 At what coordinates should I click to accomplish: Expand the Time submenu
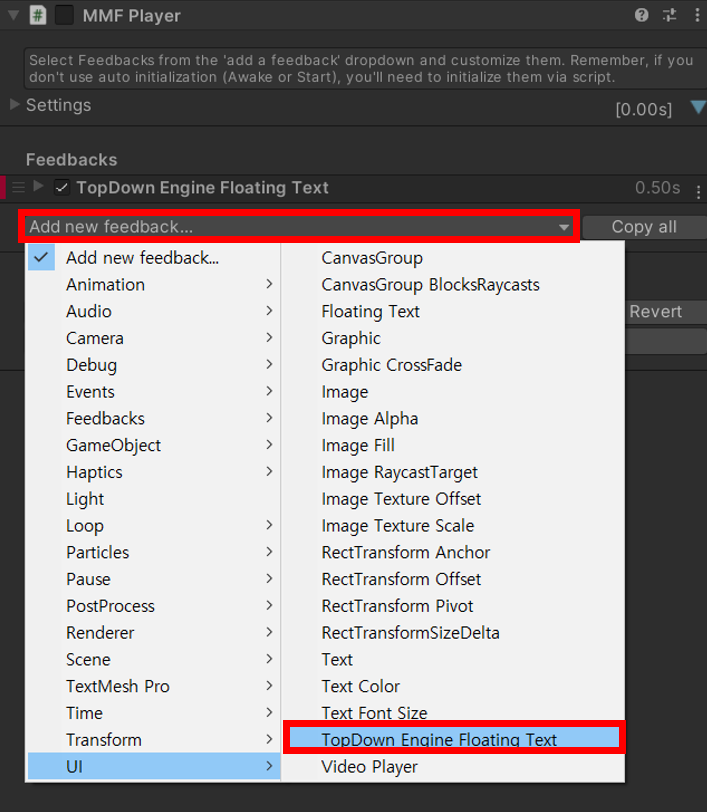154,713
